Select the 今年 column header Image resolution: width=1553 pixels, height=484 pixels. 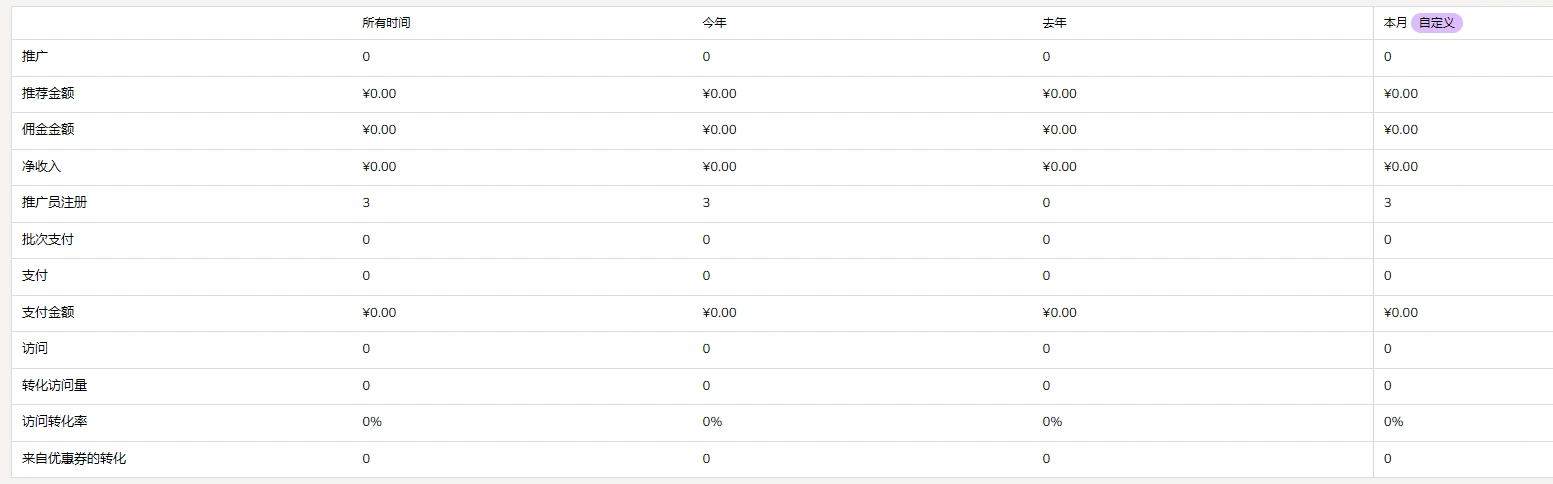click(x=714, y=23)
